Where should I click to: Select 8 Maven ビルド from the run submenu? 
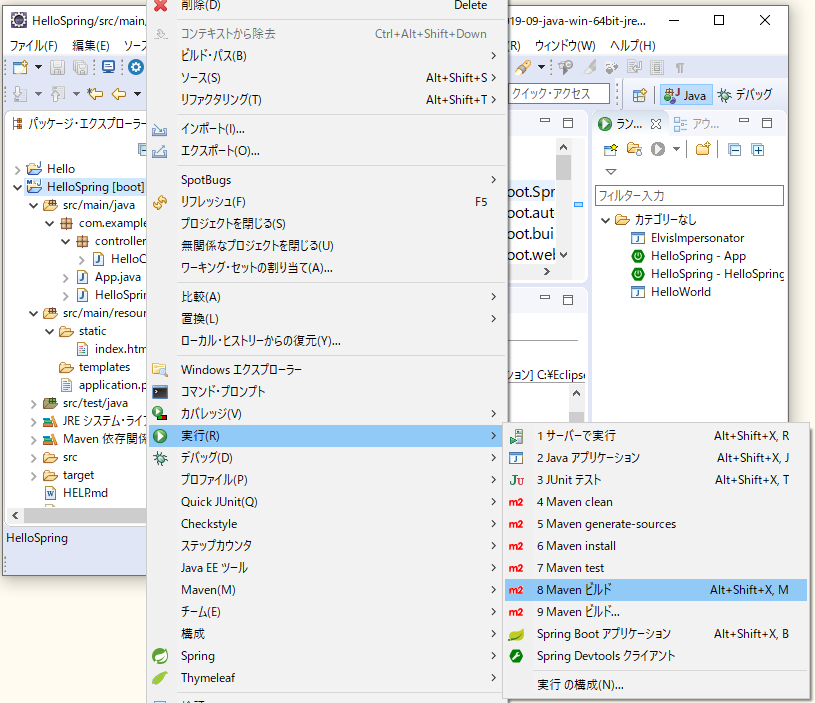pos(620,589)
